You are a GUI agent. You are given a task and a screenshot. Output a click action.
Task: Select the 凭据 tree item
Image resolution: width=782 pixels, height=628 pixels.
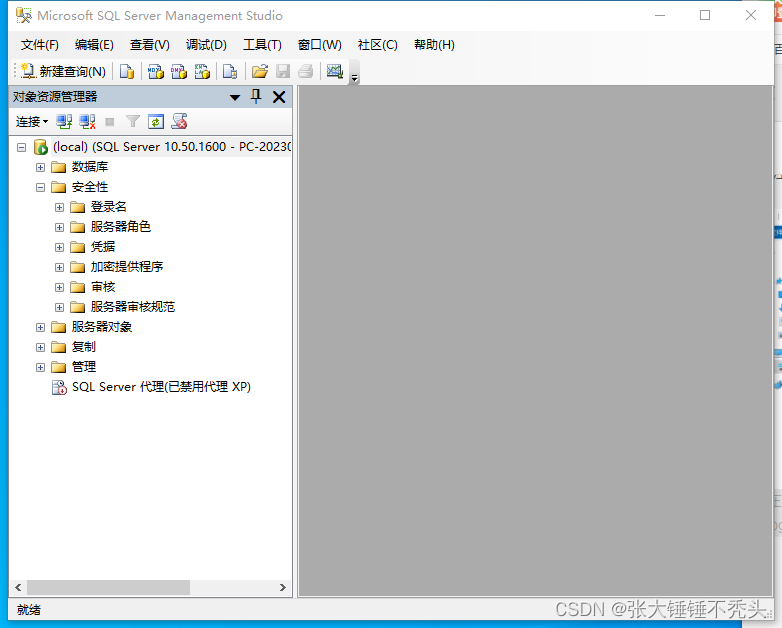[103, 246]
